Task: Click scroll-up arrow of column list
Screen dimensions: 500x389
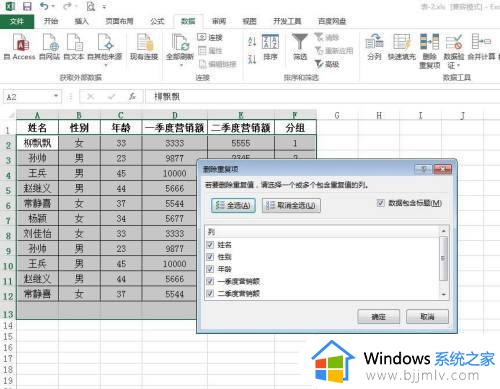Action: coord(443,231)
